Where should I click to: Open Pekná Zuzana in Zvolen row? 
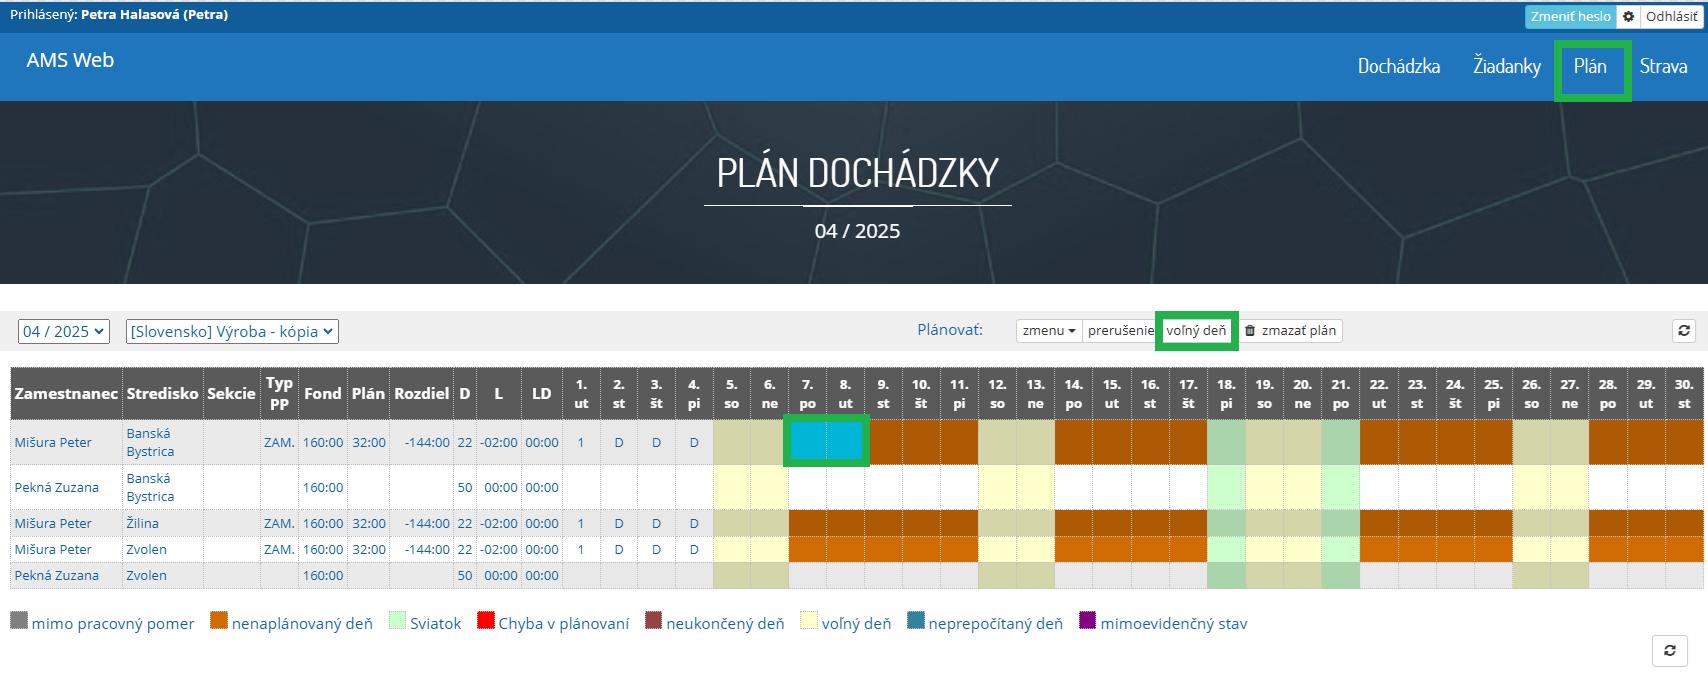pyautogui.click(x=56, y=575)
